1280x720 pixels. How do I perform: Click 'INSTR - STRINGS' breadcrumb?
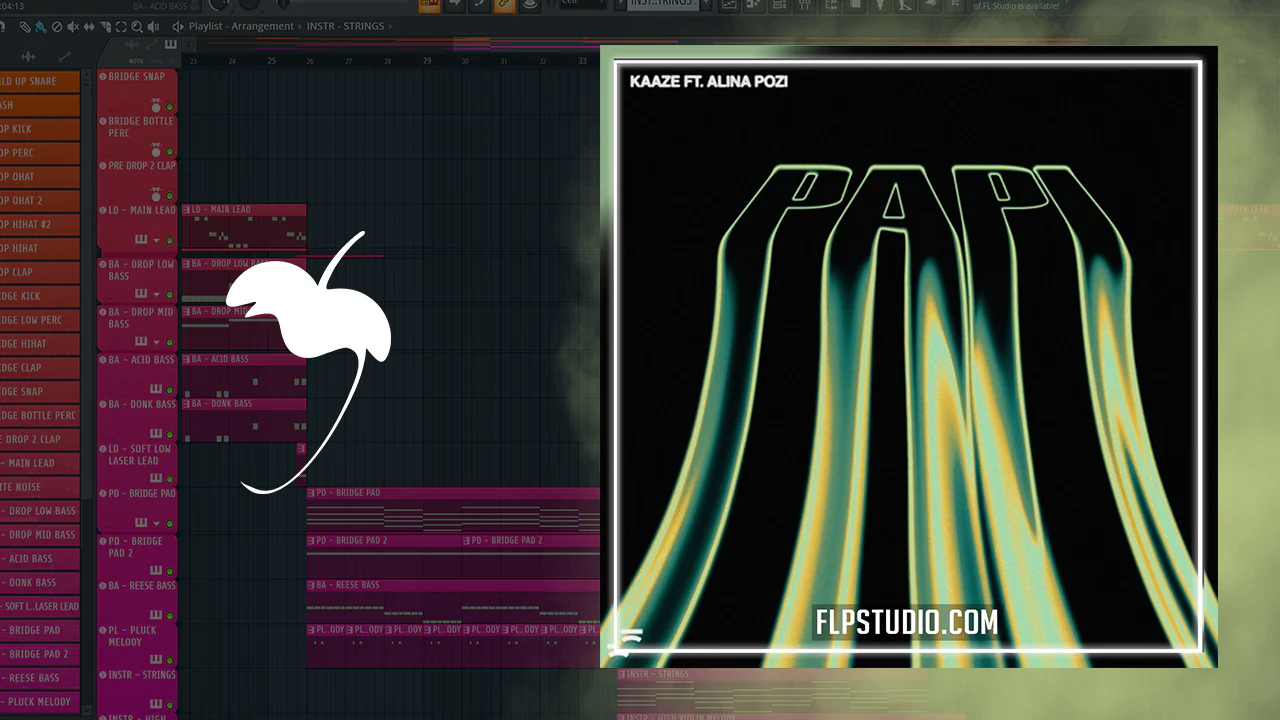pos(345,26)
